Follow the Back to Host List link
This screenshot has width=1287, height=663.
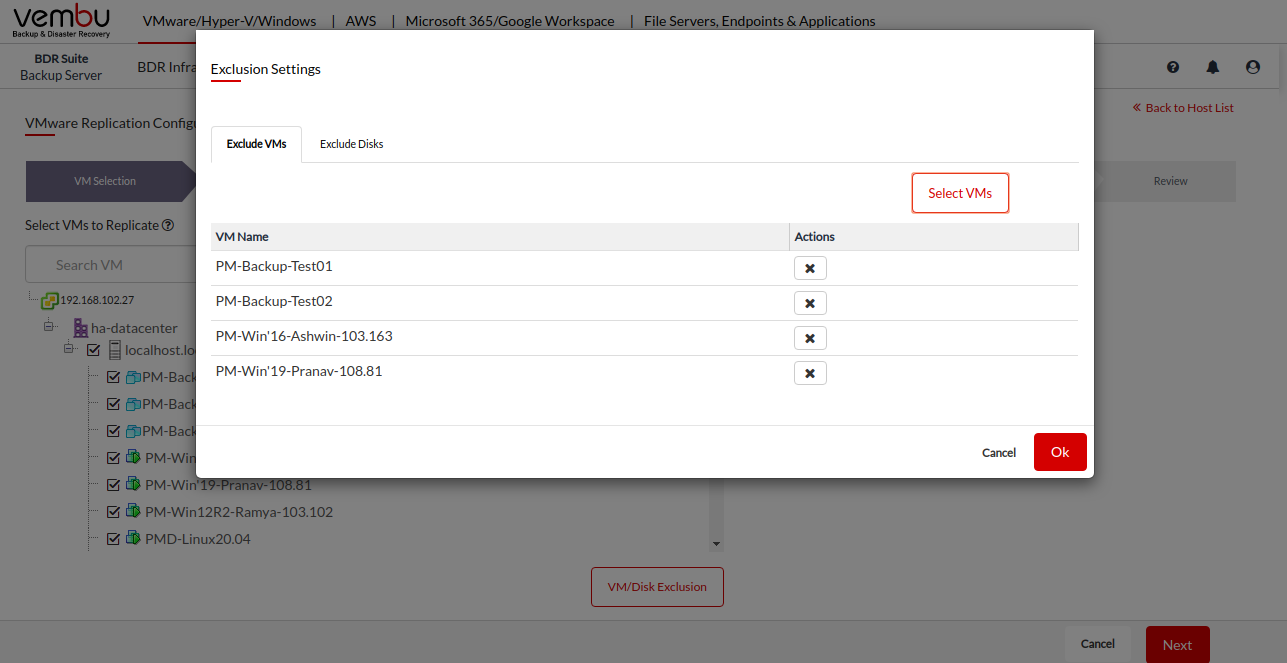pyautogui.click(x=1183, y=108)
